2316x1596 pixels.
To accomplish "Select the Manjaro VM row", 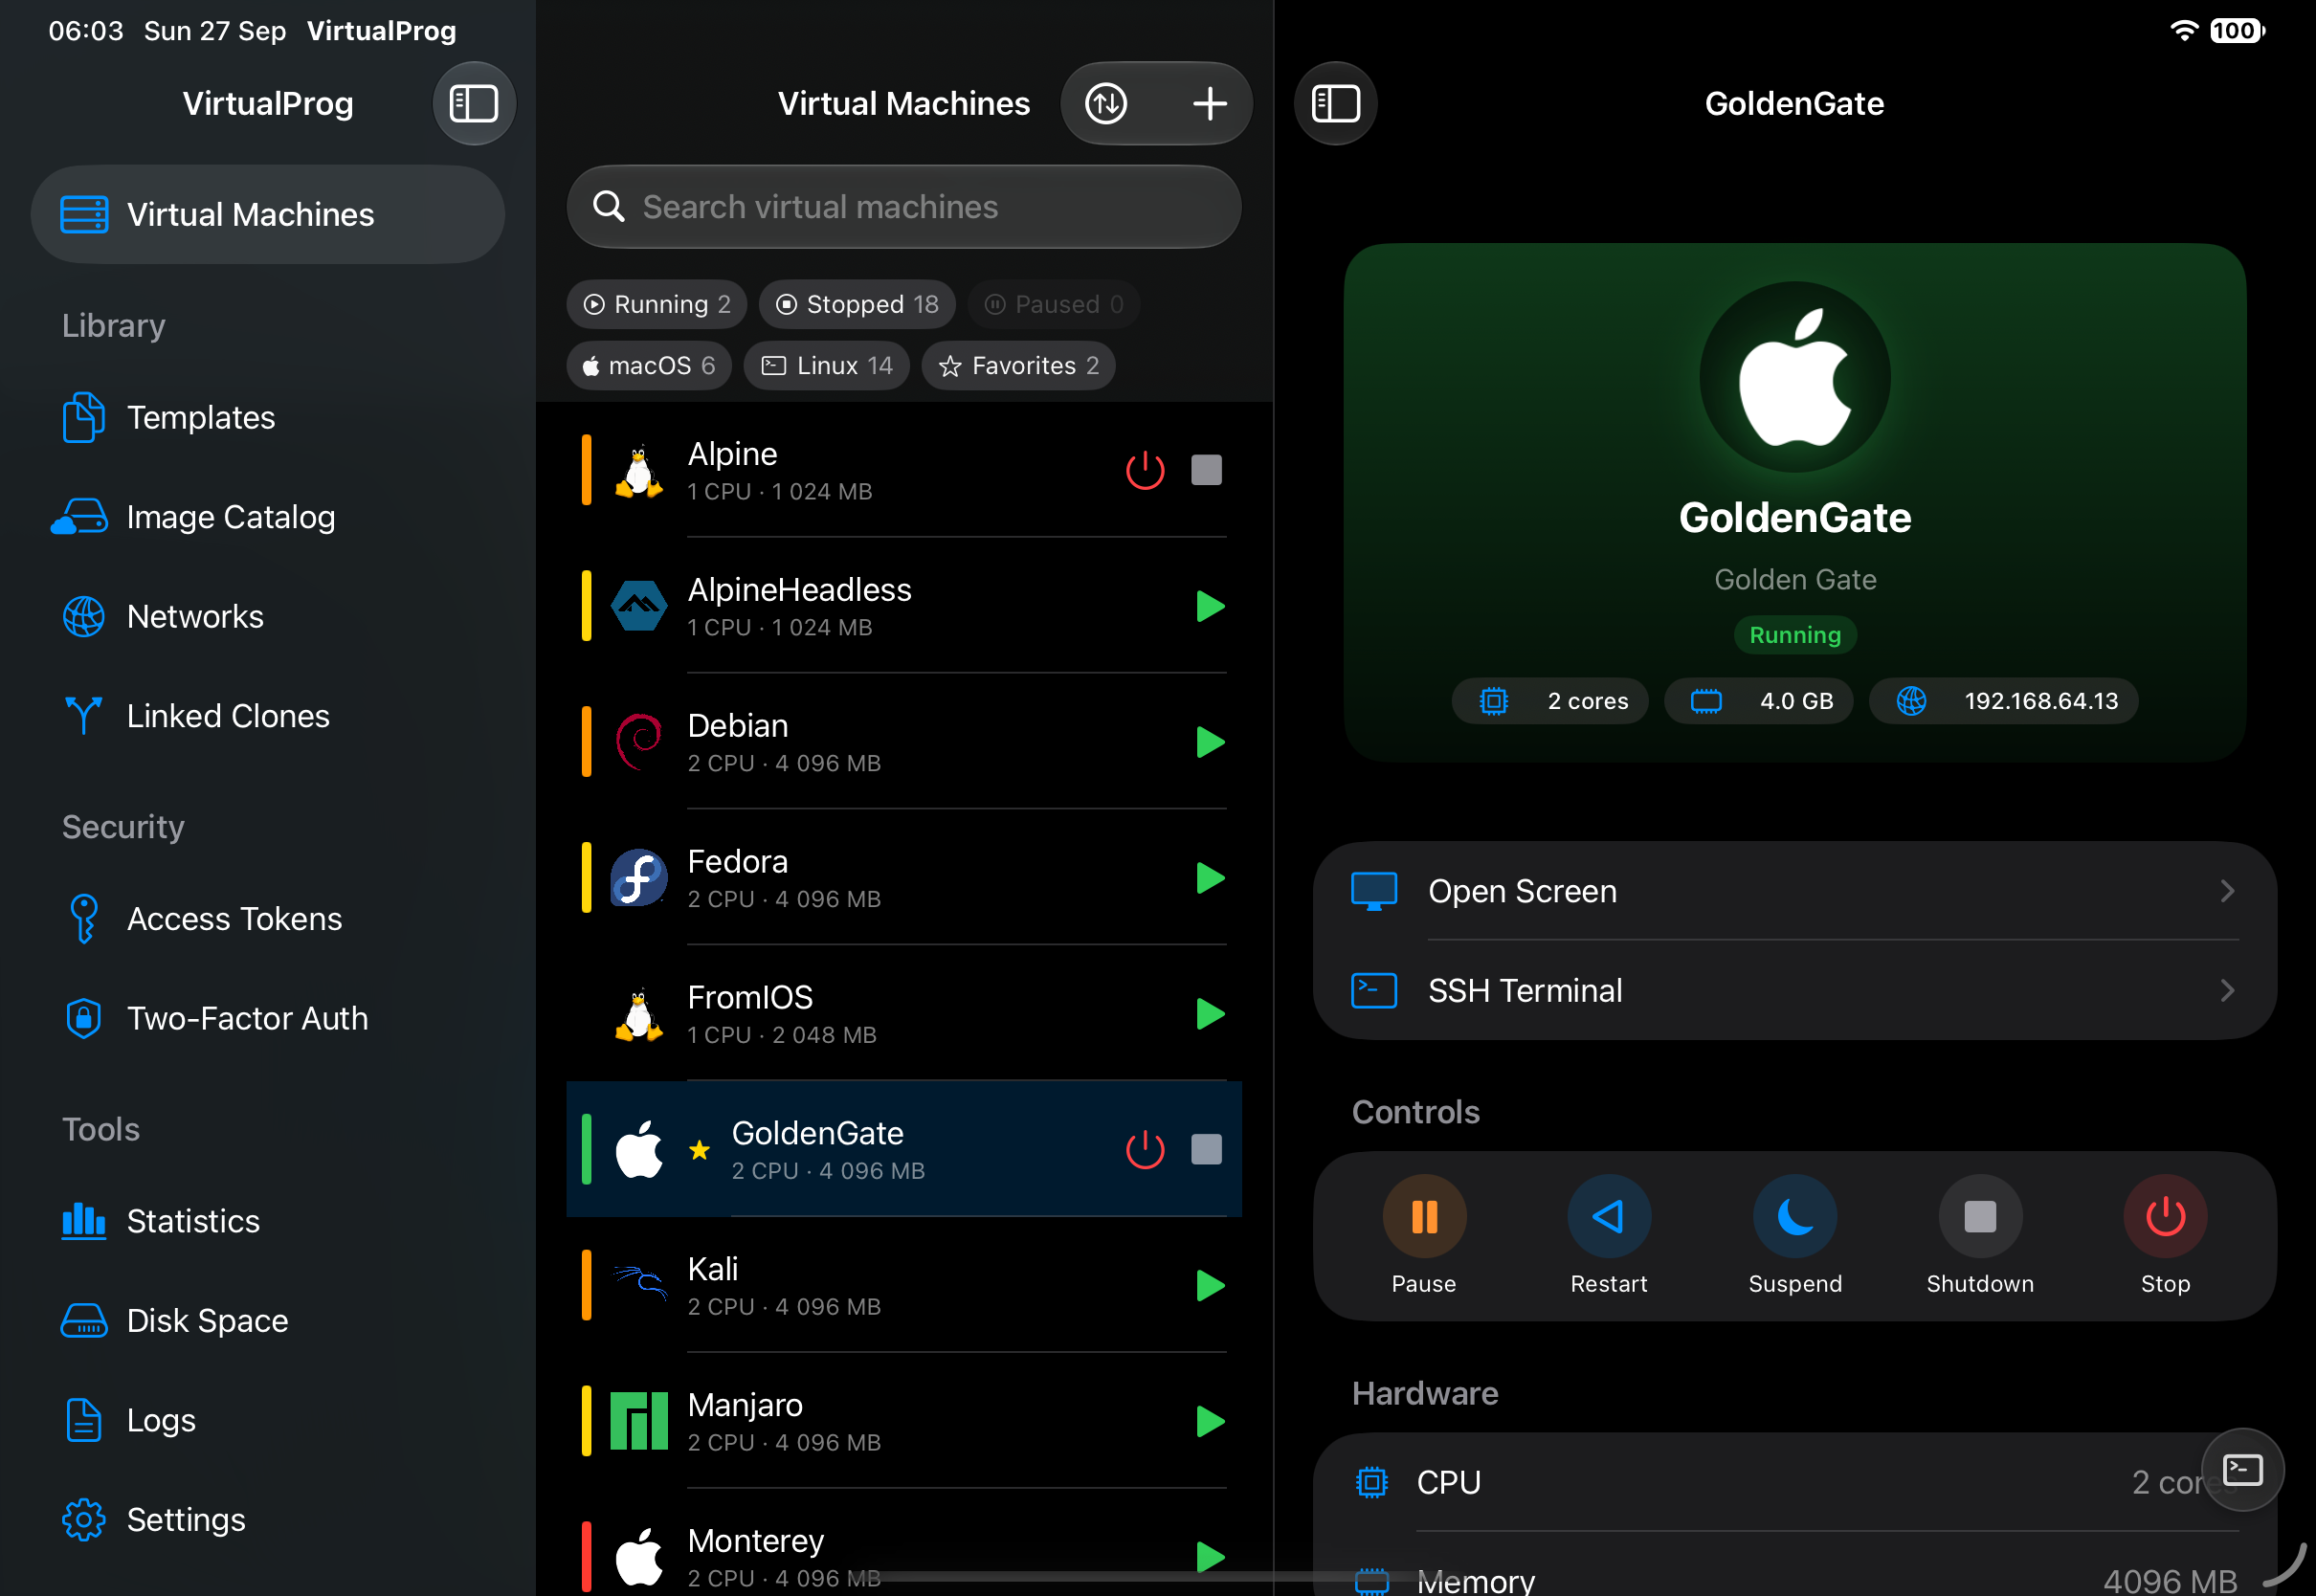I will pyautogui.click(x=904, y=1422).
